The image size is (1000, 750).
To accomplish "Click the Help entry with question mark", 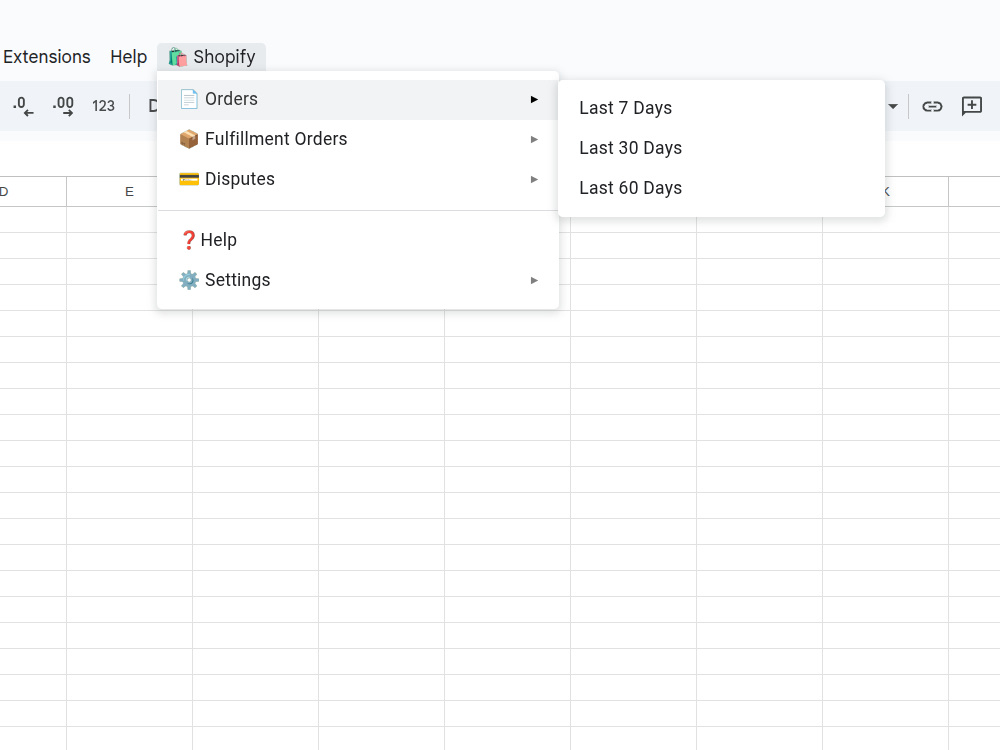I will point(358,240).
